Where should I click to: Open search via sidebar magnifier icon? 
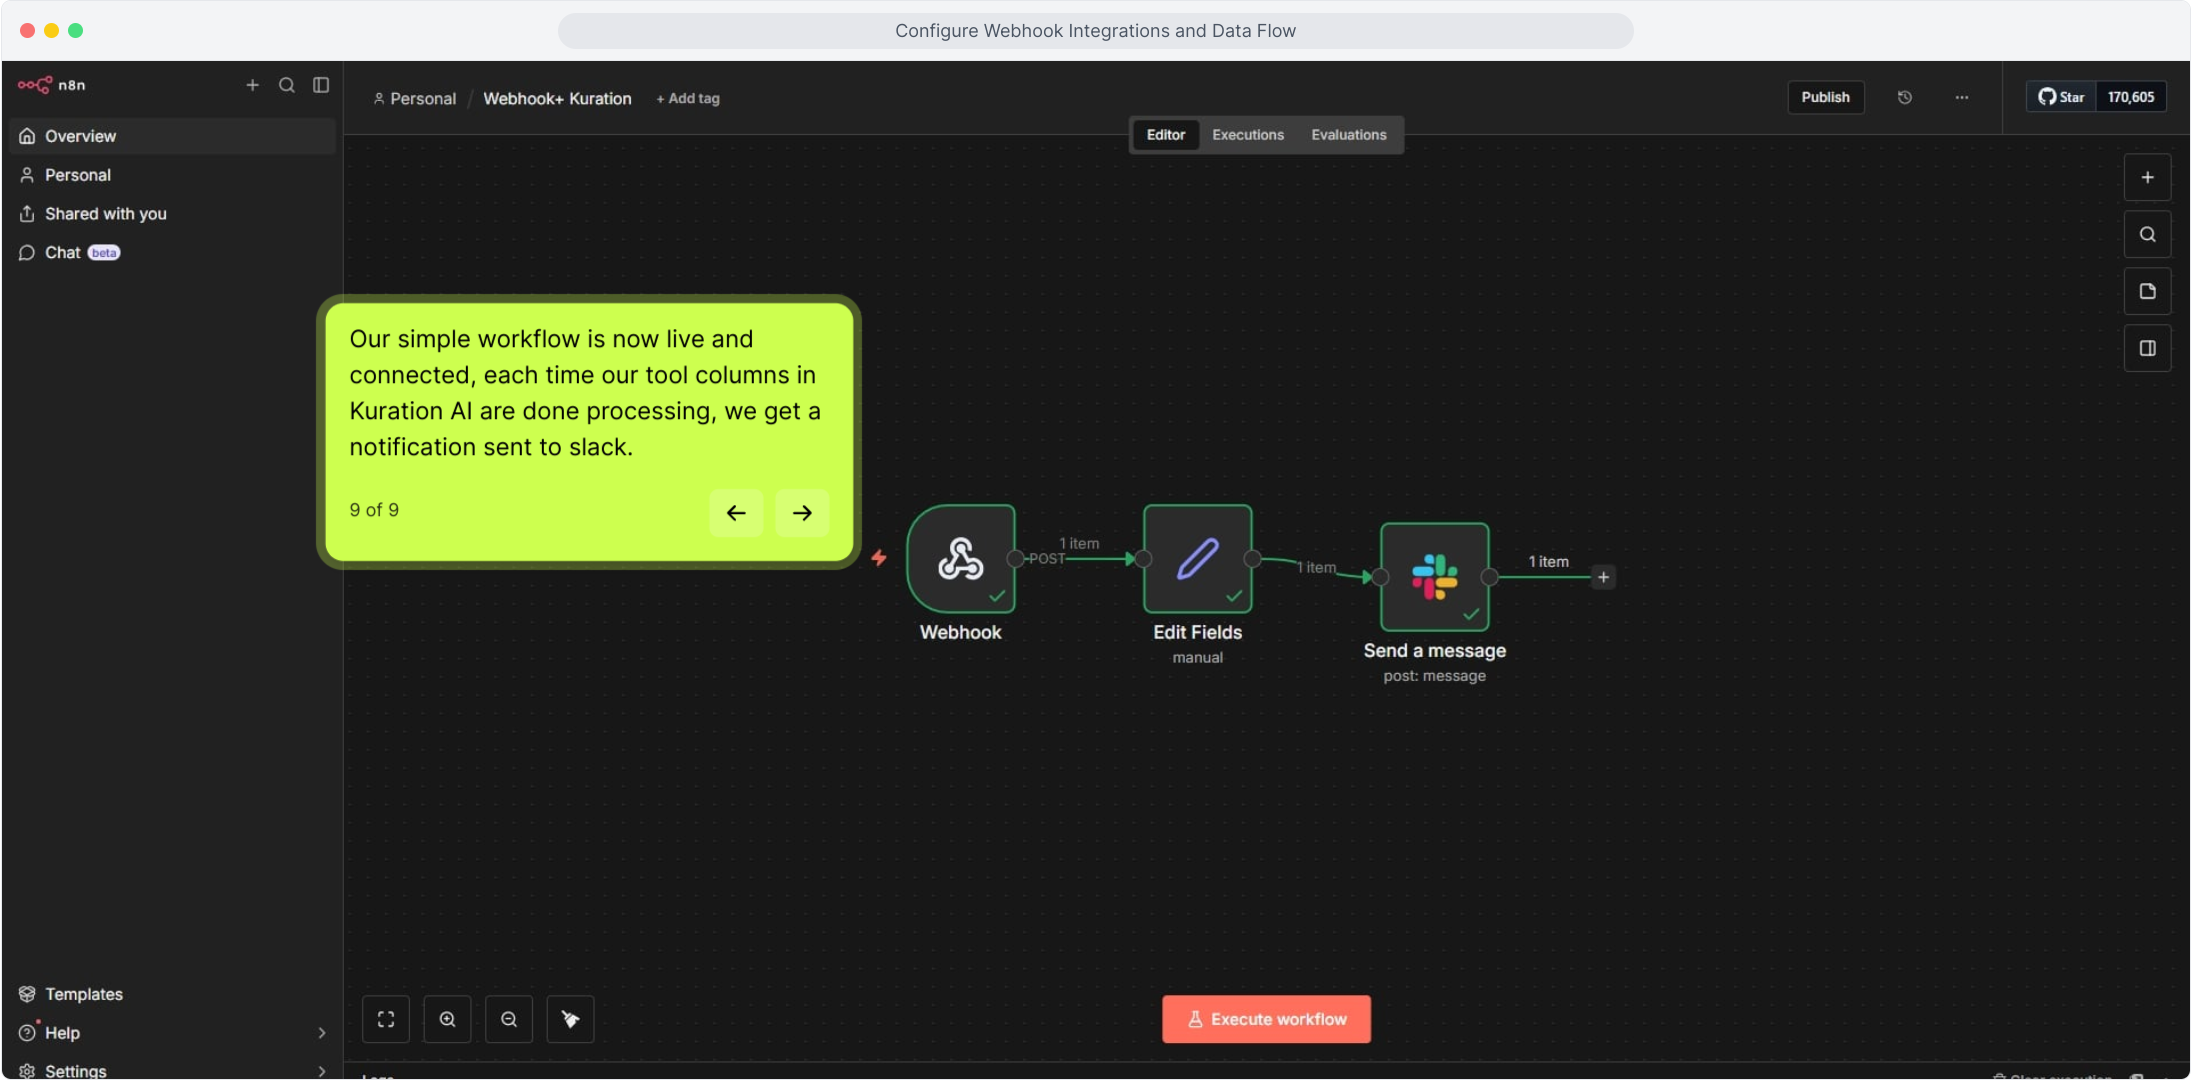coord(287,85)
